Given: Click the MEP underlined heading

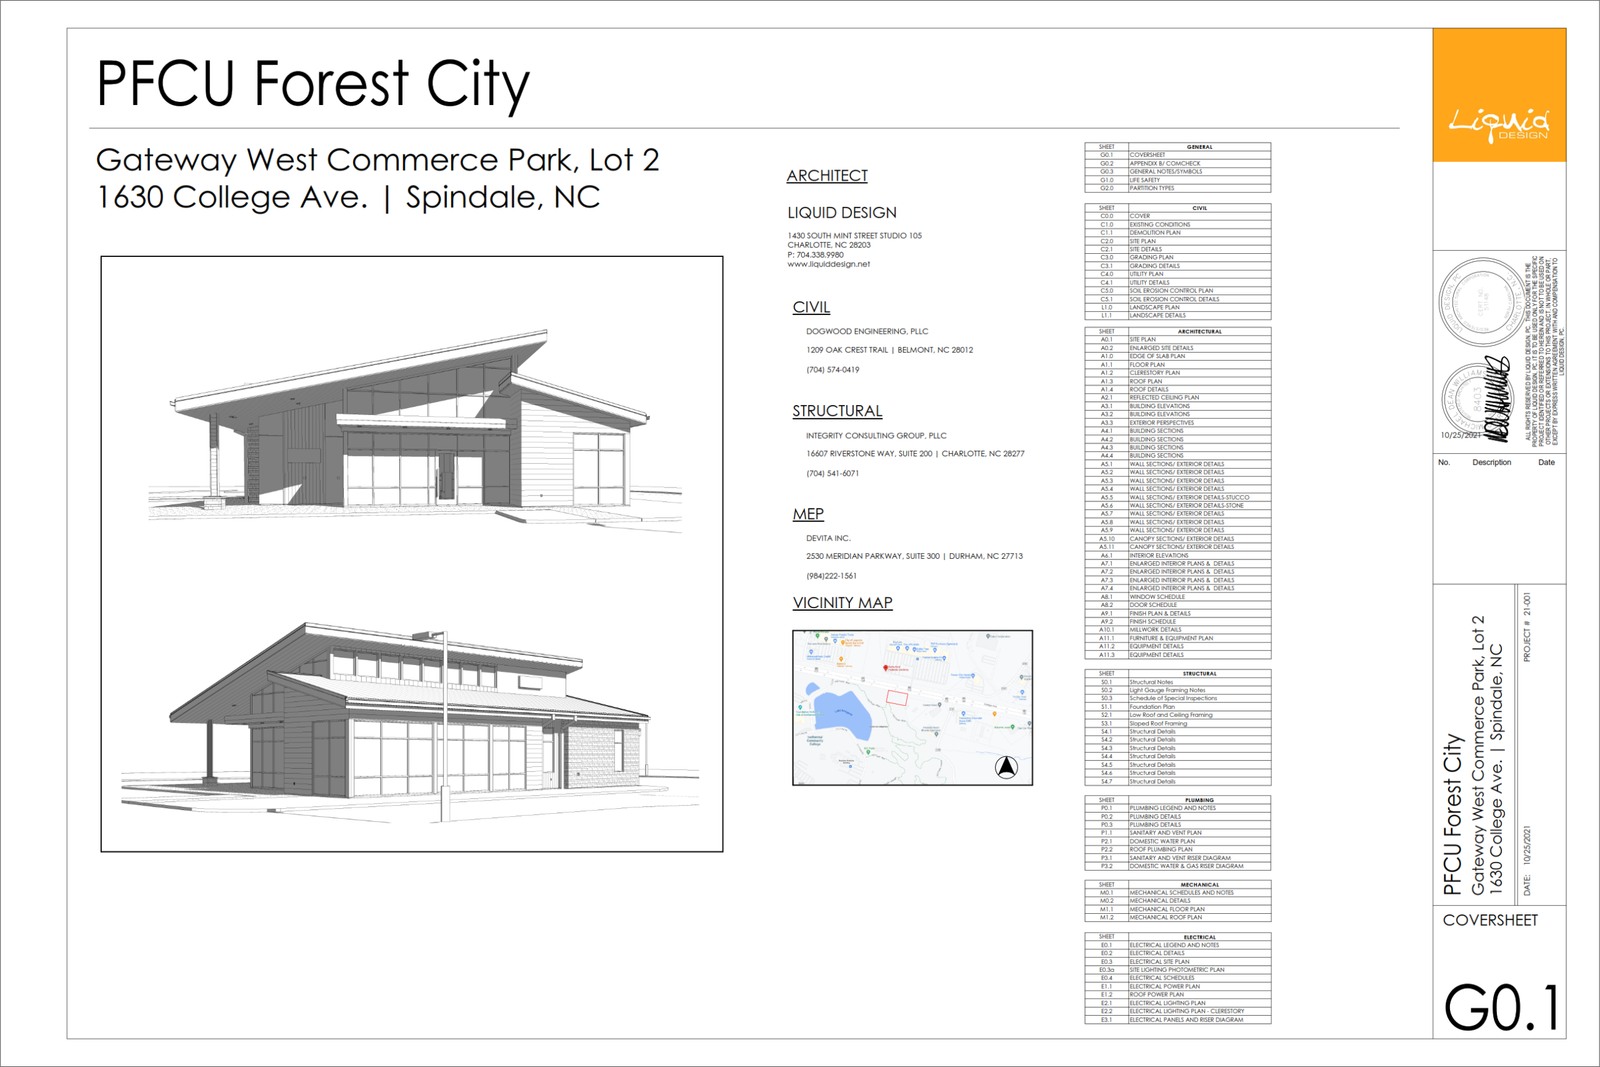Looking at the screenshot, I should click(808, 514).
